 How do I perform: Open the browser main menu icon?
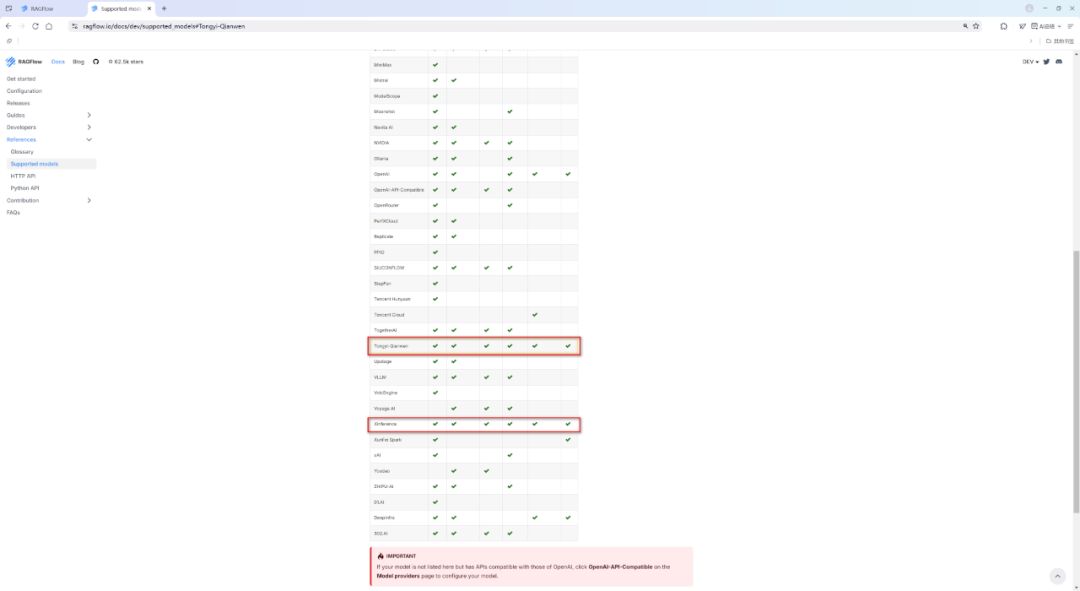coord(1070,26)
